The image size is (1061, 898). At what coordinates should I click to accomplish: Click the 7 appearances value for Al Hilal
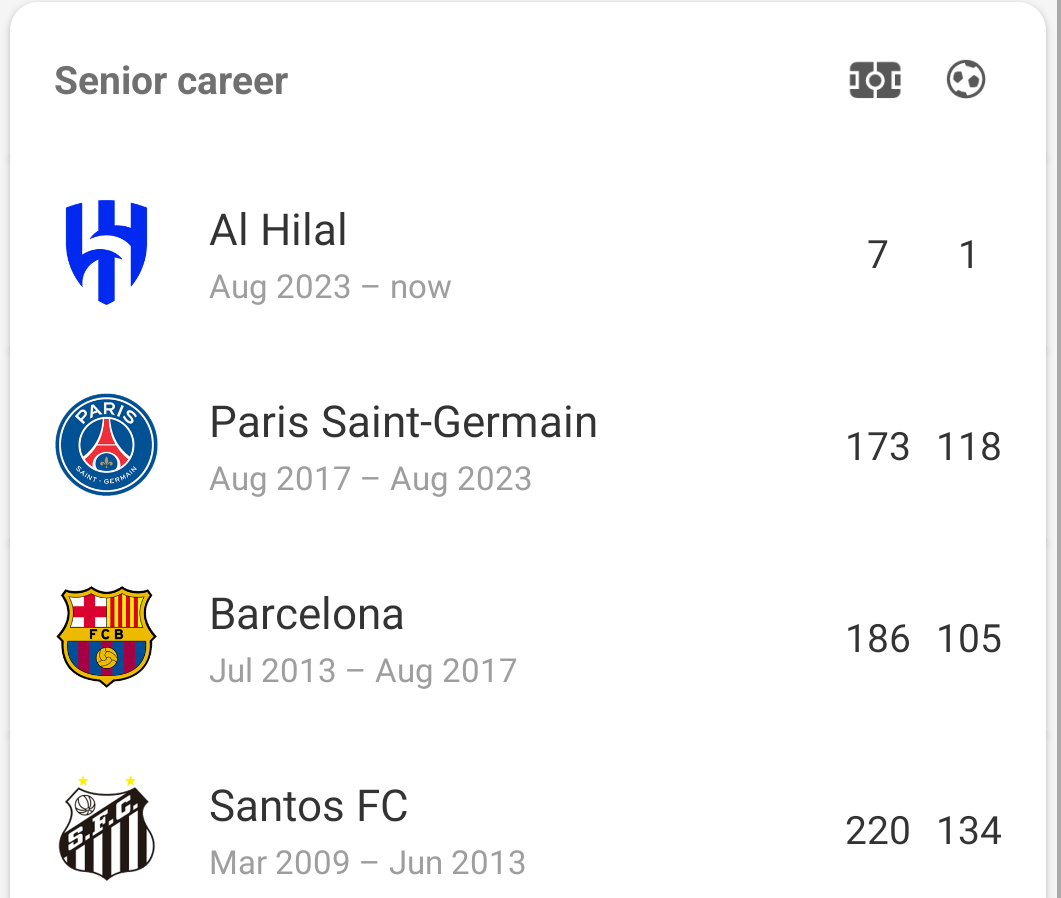tap(878, 254)
